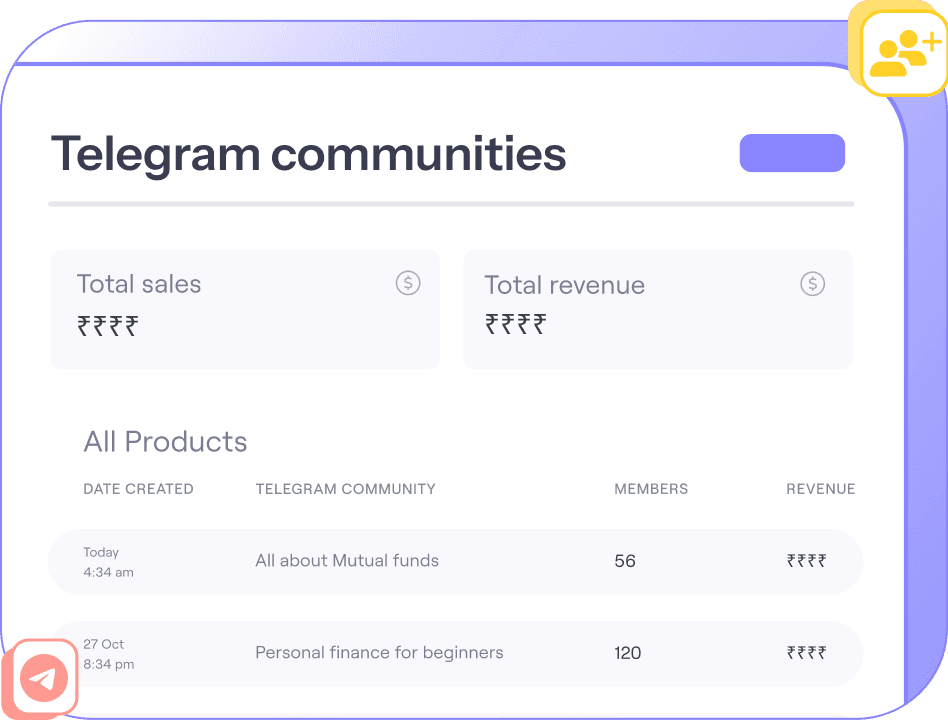Click the dollar icon in Total revenue
The image size is (948, 720).
click(813, 284)
